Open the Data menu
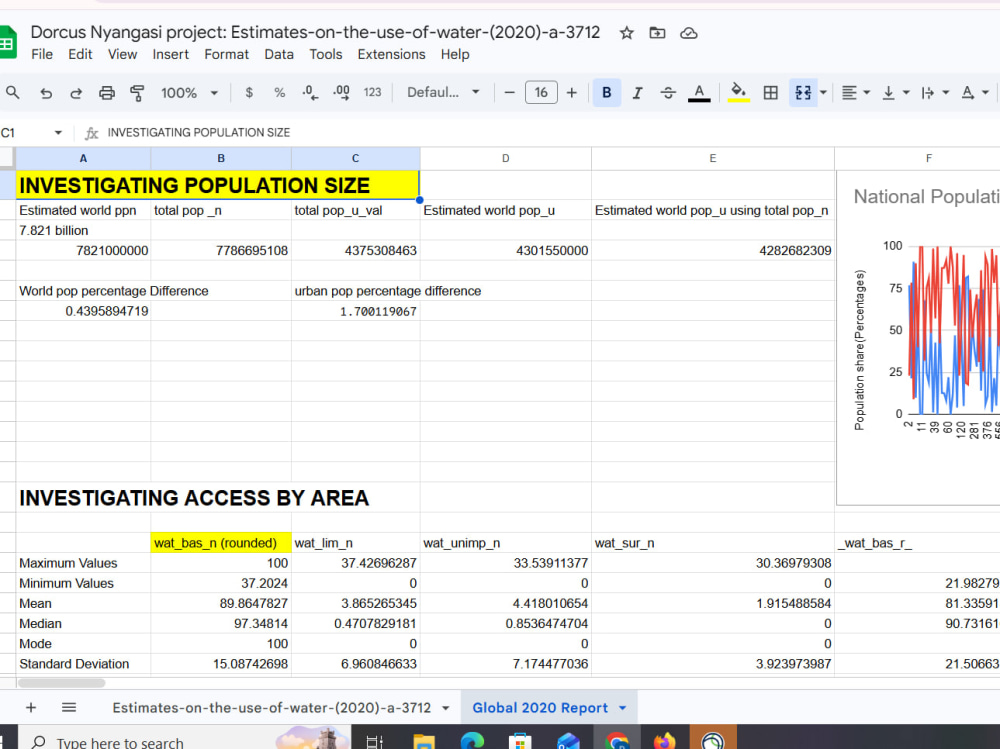This screenshot has width=1000, height=749. [x=279, y=54]
